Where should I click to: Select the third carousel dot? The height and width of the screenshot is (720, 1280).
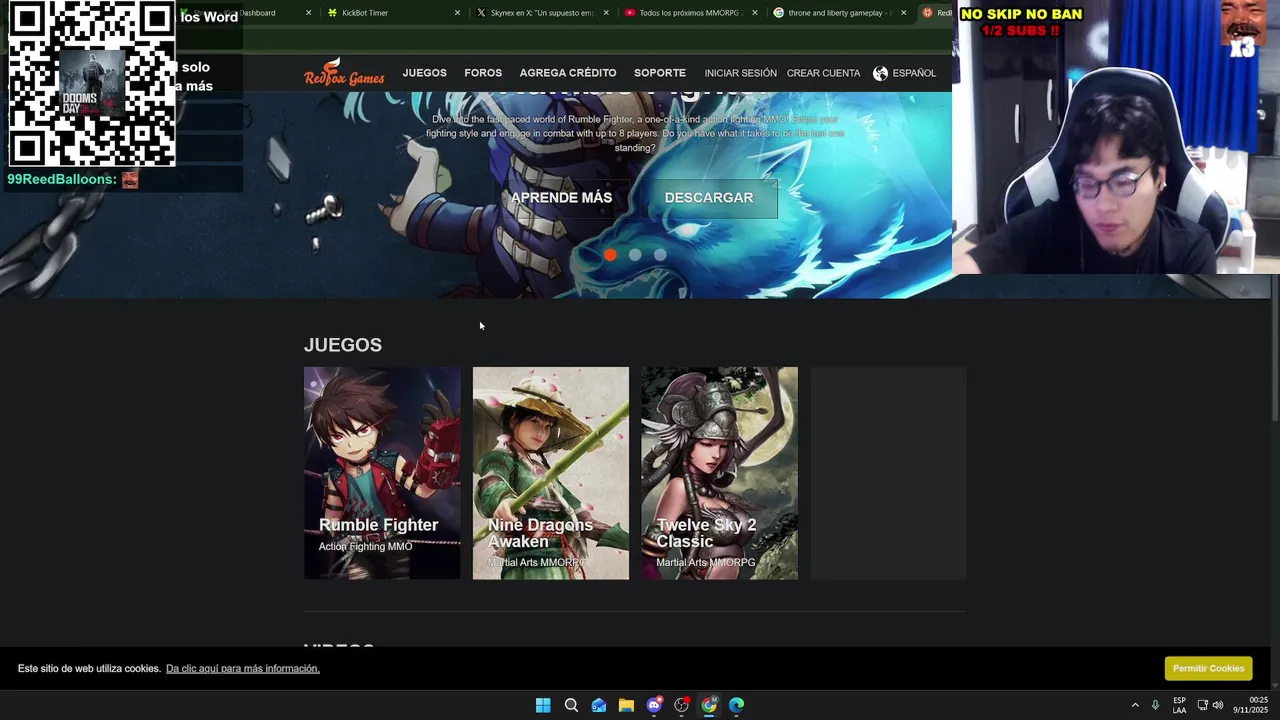tap(660, 255)
